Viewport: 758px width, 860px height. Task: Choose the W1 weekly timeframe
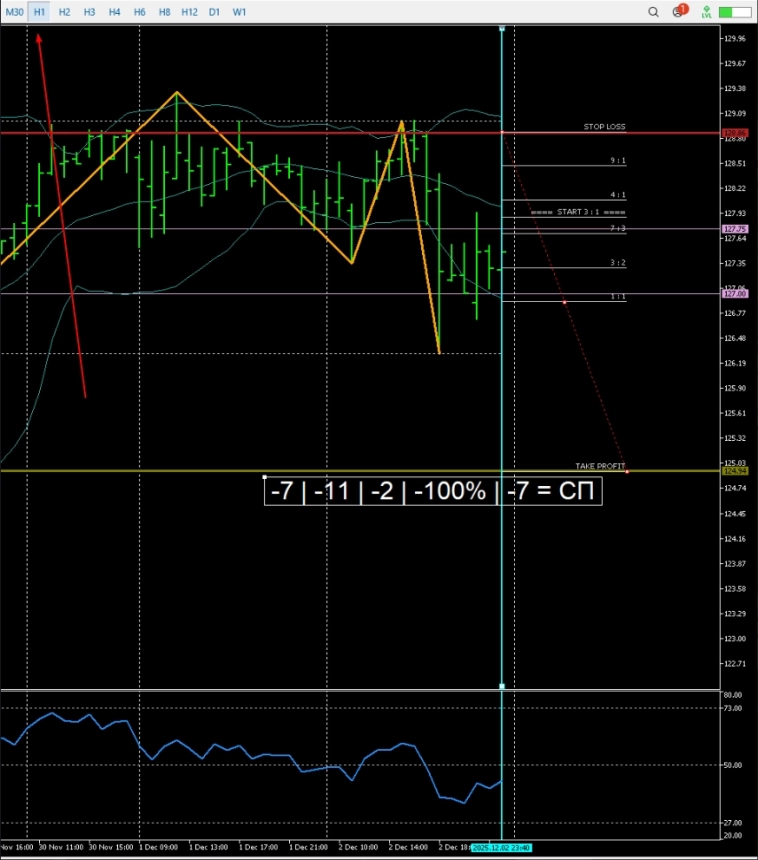(x=239, y=12)
